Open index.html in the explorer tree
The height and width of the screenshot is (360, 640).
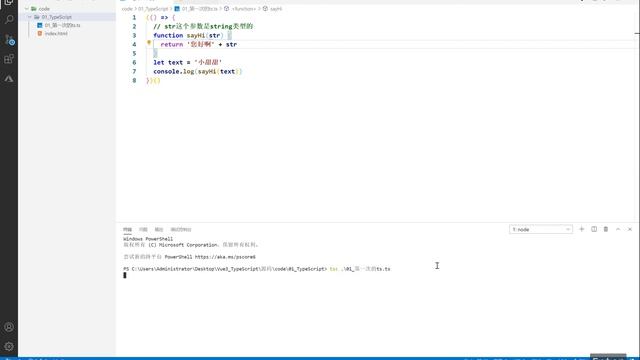coord(56,33)
